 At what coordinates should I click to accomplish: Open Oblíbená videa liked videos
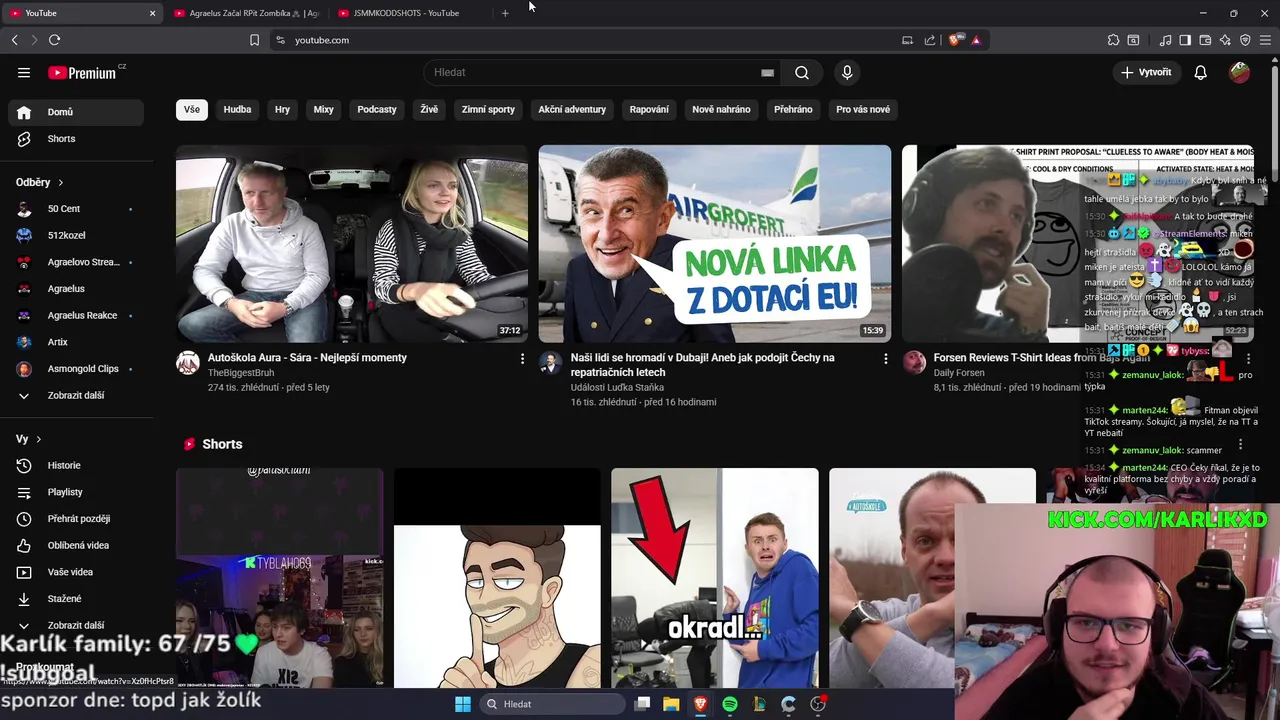(76, 545)
